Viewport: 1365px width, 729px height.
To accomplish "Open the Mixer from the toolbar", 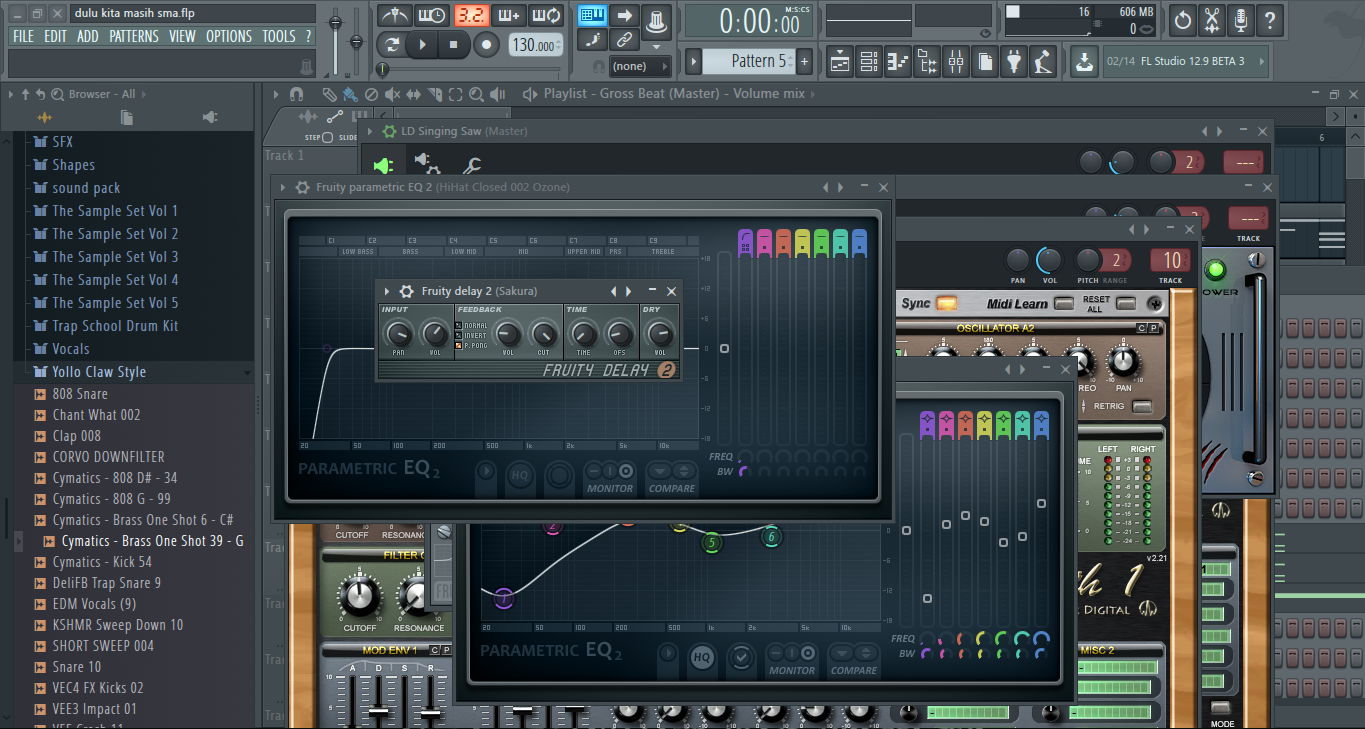I will pyautogui.click(x=956, y=62).
